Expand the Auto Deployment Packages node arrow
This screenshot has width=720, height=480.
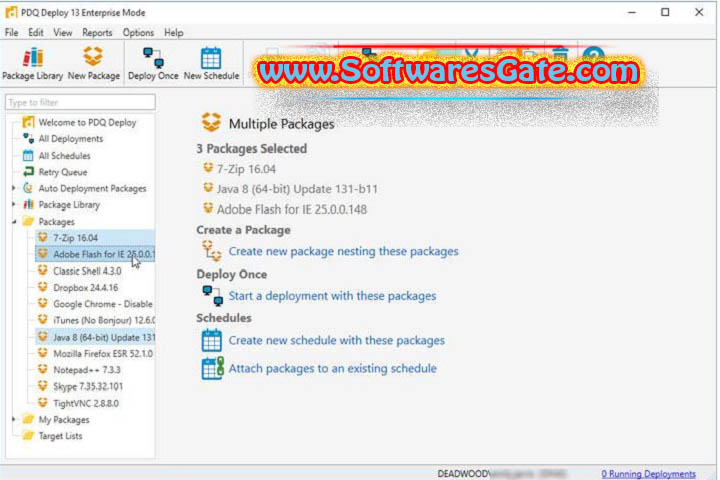point(14,188)
